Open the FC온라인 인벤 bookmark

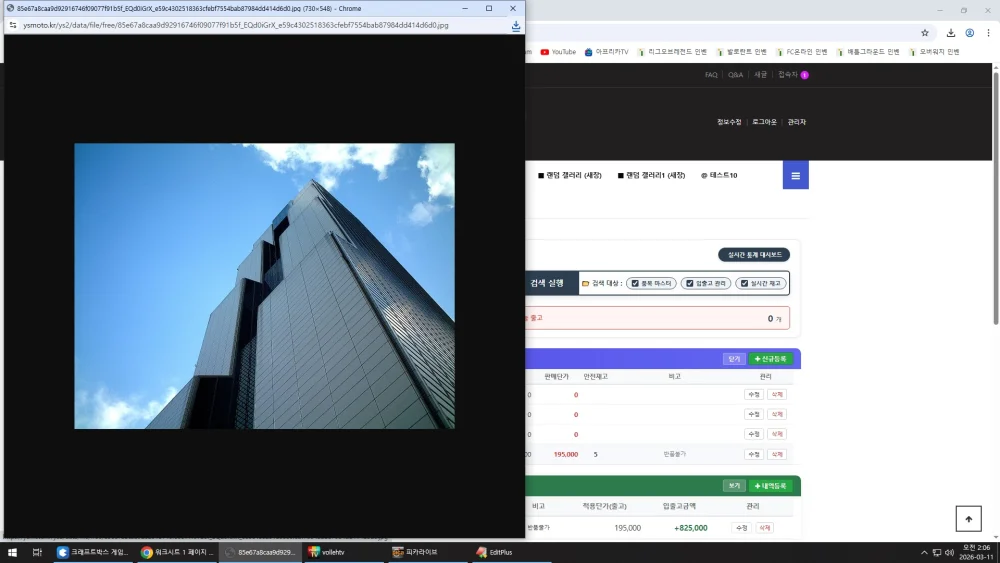point(802,52)
